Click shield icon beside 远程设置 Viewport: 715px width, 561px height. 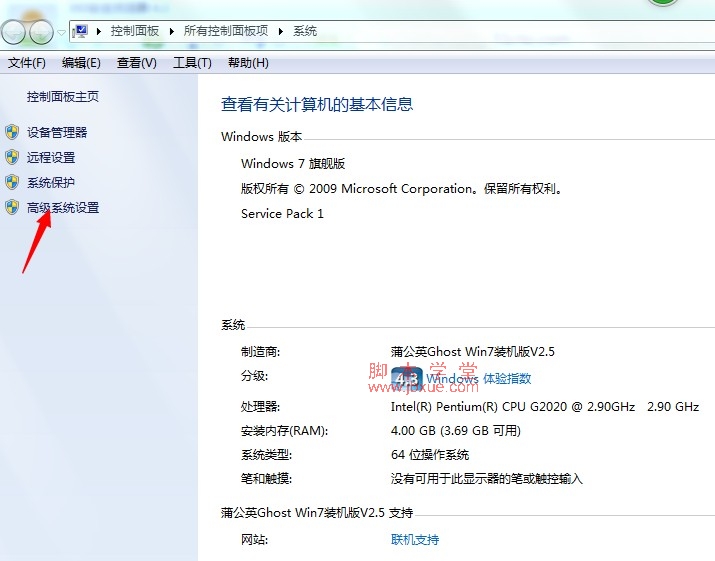pos(12,157)
